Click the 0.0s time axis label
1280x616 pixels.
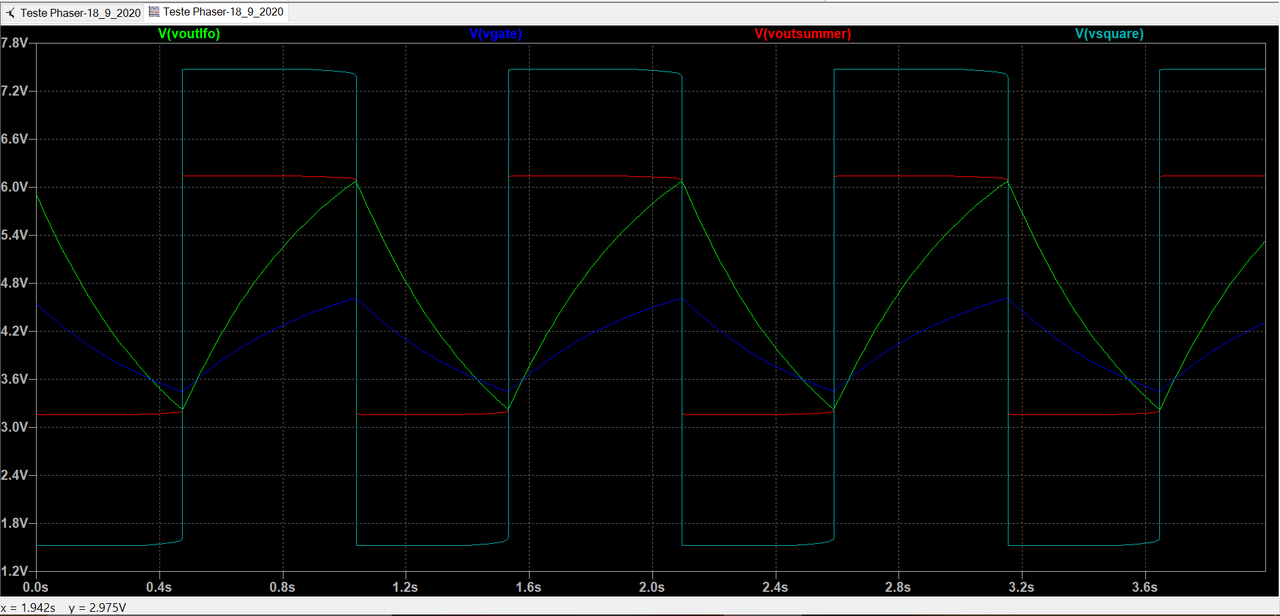(x=35, y=586)
